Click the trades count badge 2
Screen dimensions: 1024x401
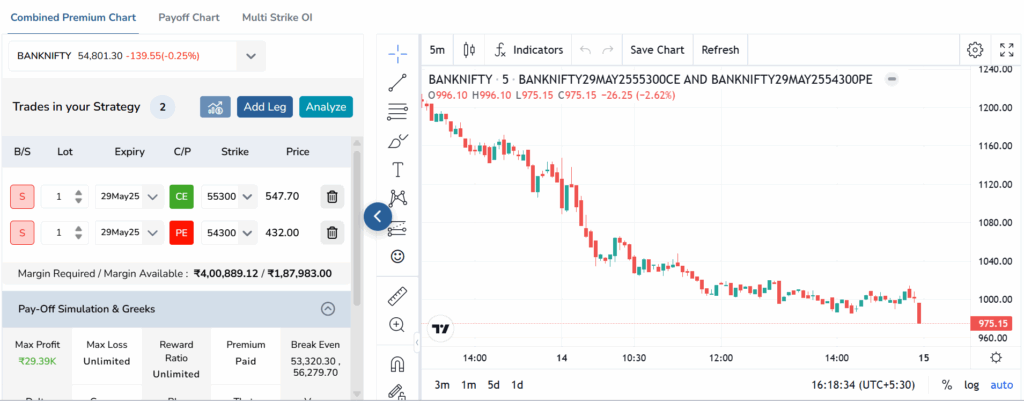[163, 107]
